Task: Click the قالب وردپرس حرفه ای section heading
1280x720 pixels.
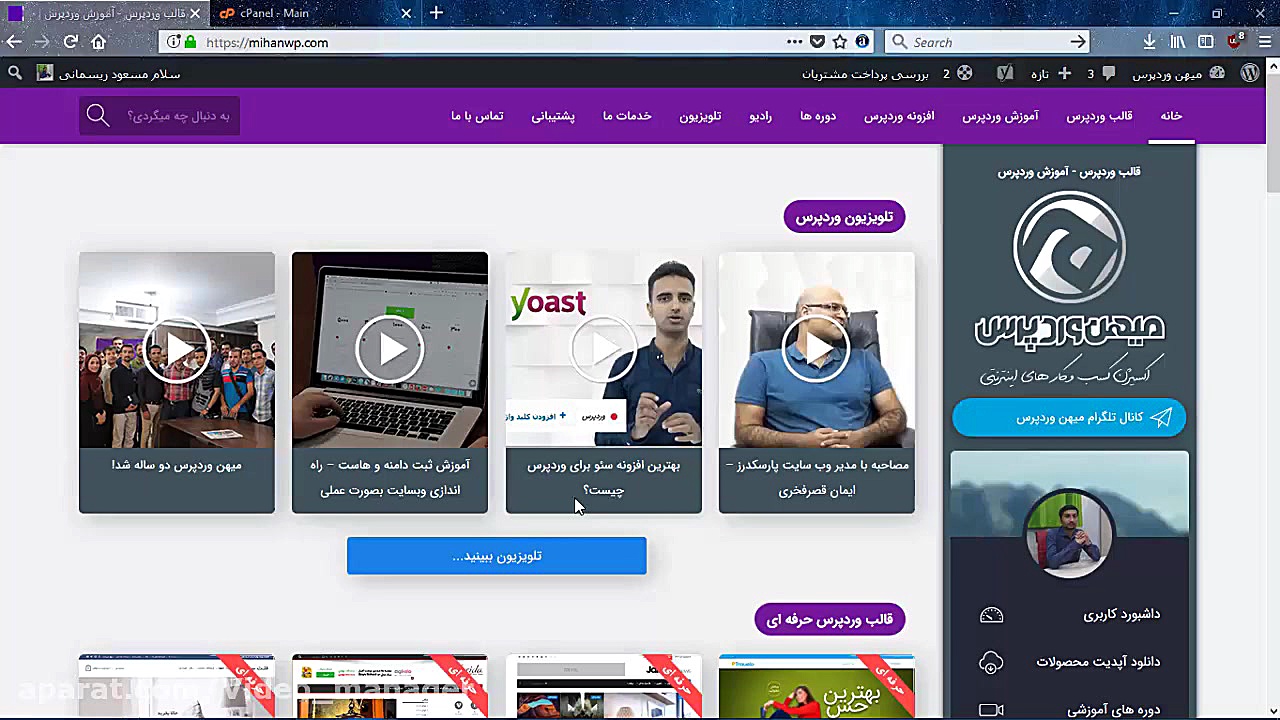Action: [830, 620]
